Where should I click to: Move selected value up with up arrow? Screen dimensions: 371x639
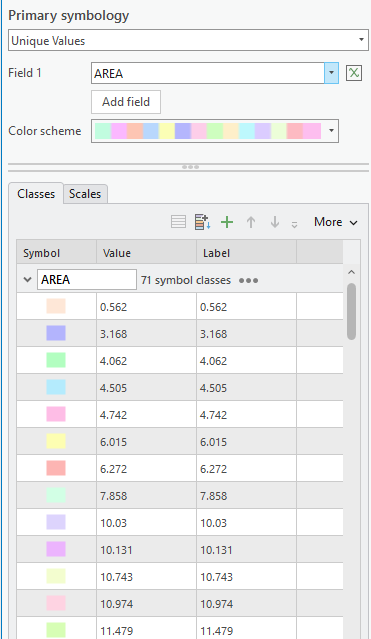[x=251, y=222]
